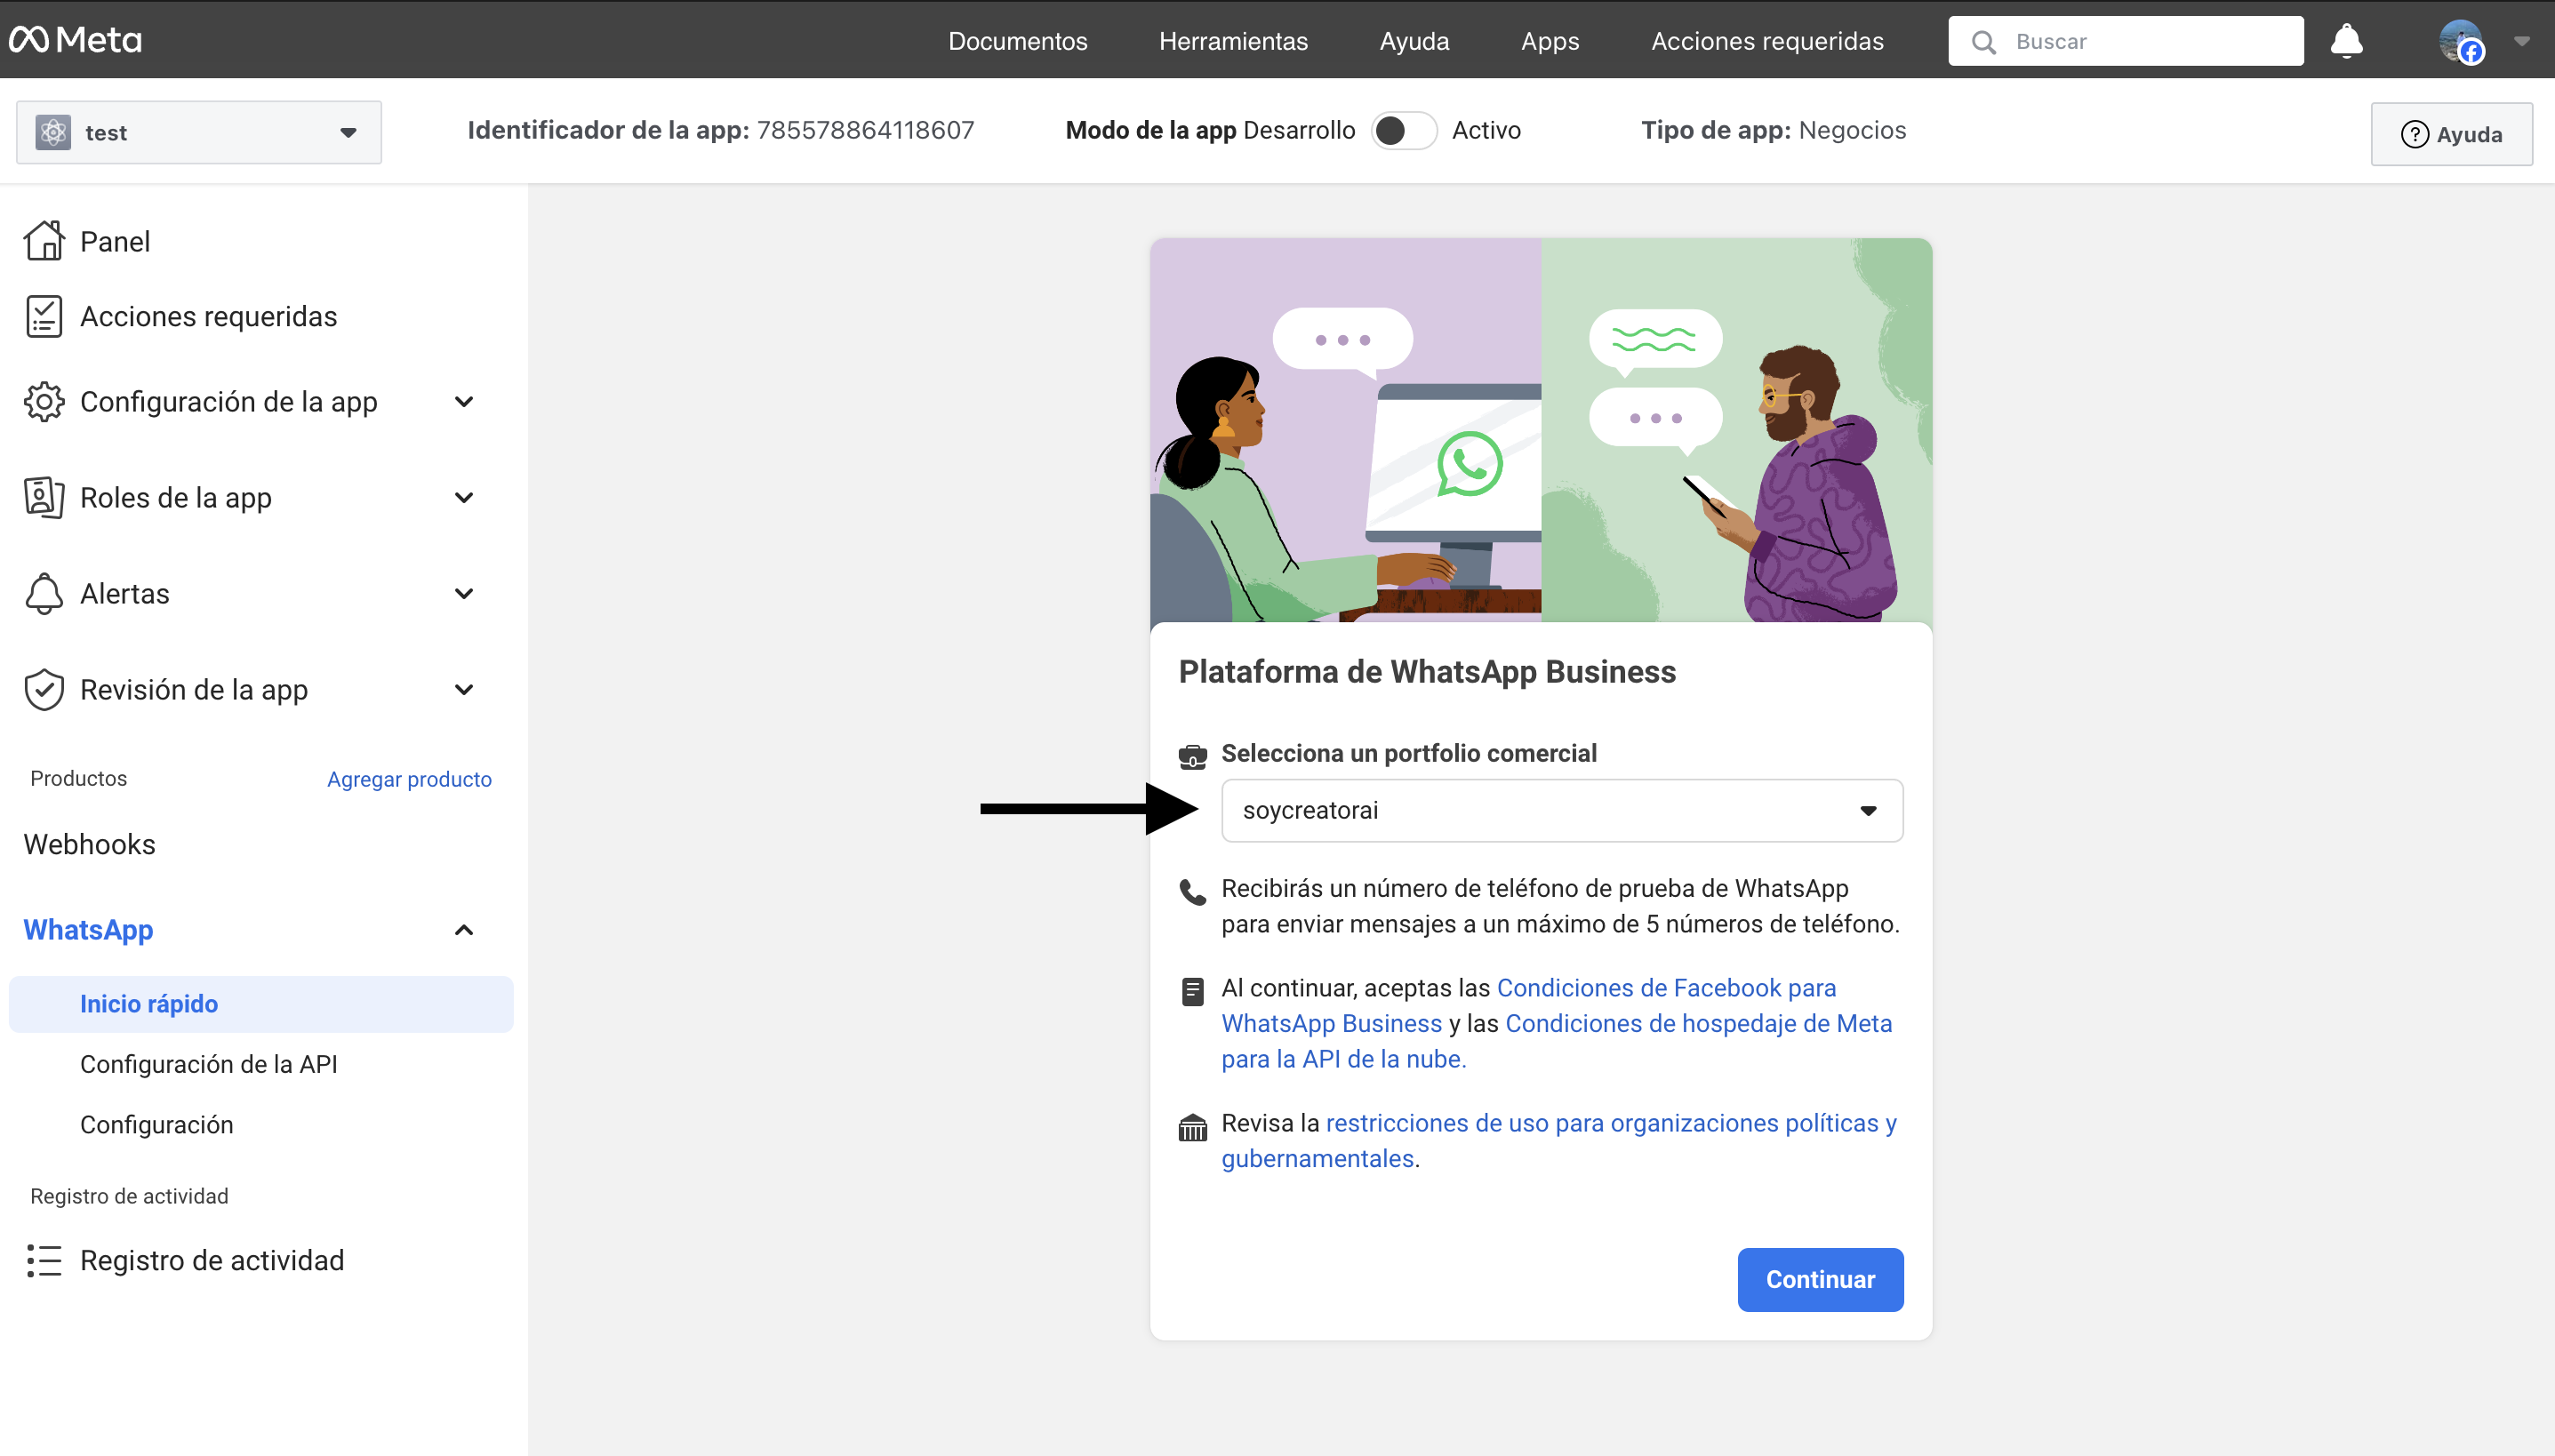Expand Configuración de la app section

[463, 402]
